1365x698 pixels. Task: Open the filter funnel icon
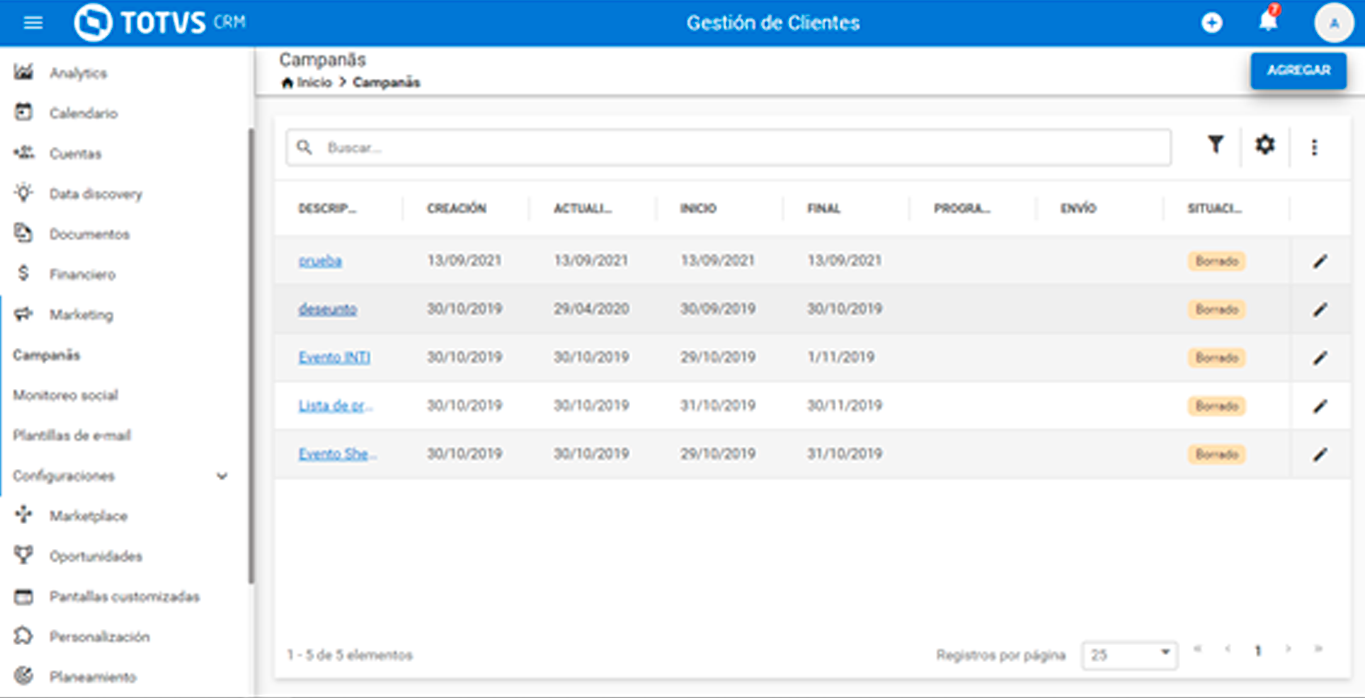click(1215, 146)
